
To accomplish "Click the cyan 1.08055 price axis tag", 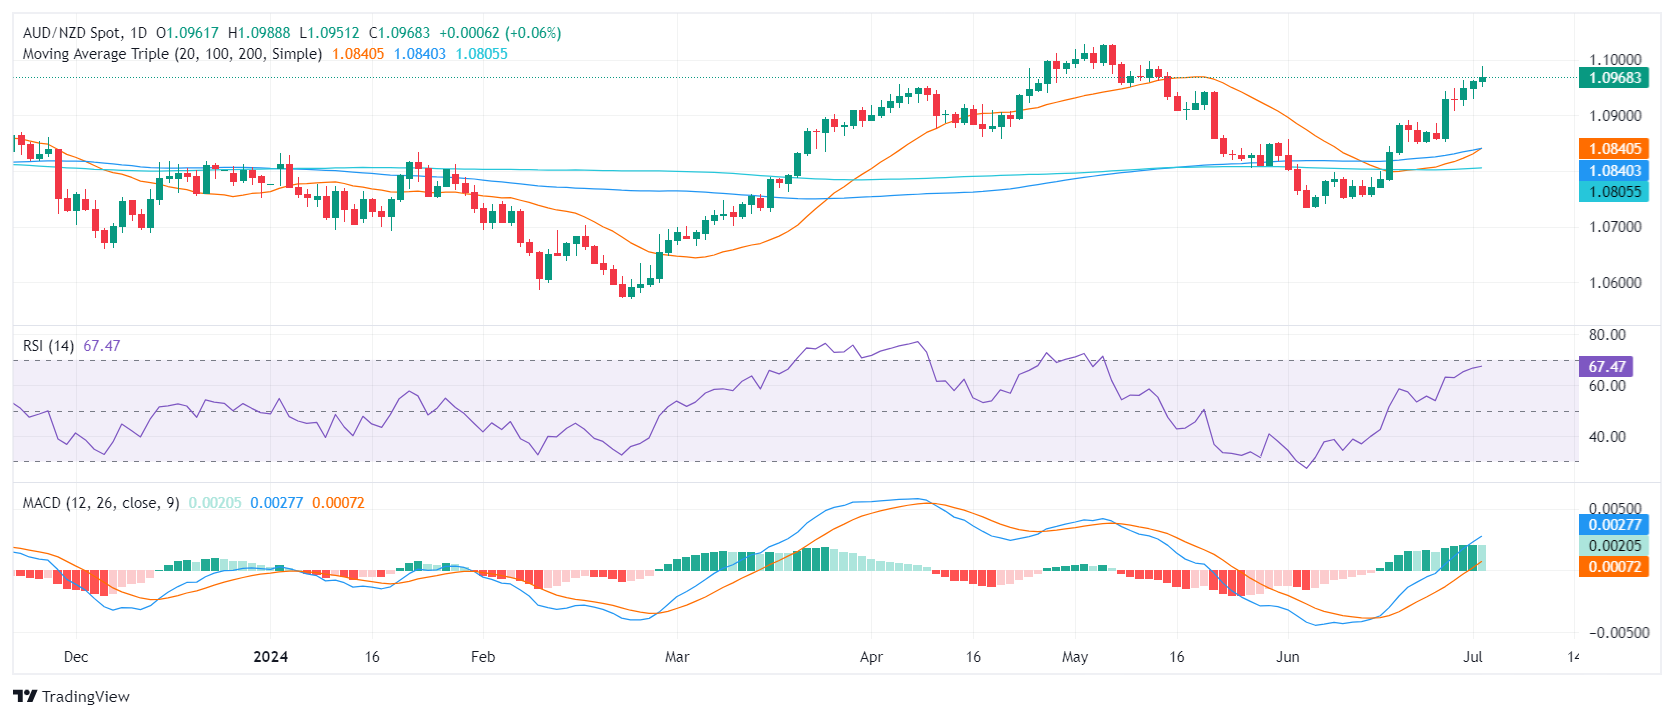I will 1614,192.
